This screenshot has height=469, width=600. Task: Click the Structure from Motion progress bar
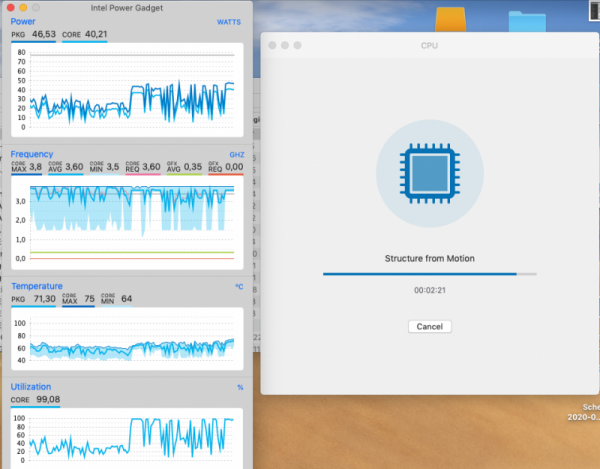pyautogui.click(x=429, y=273)
